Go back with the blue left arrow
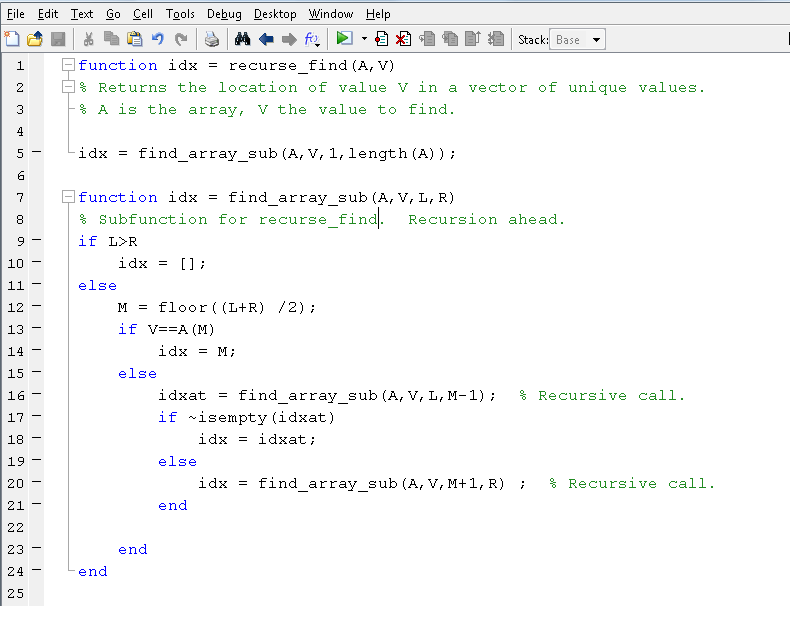Screen dimensions: 790x620 click(266, 39)
